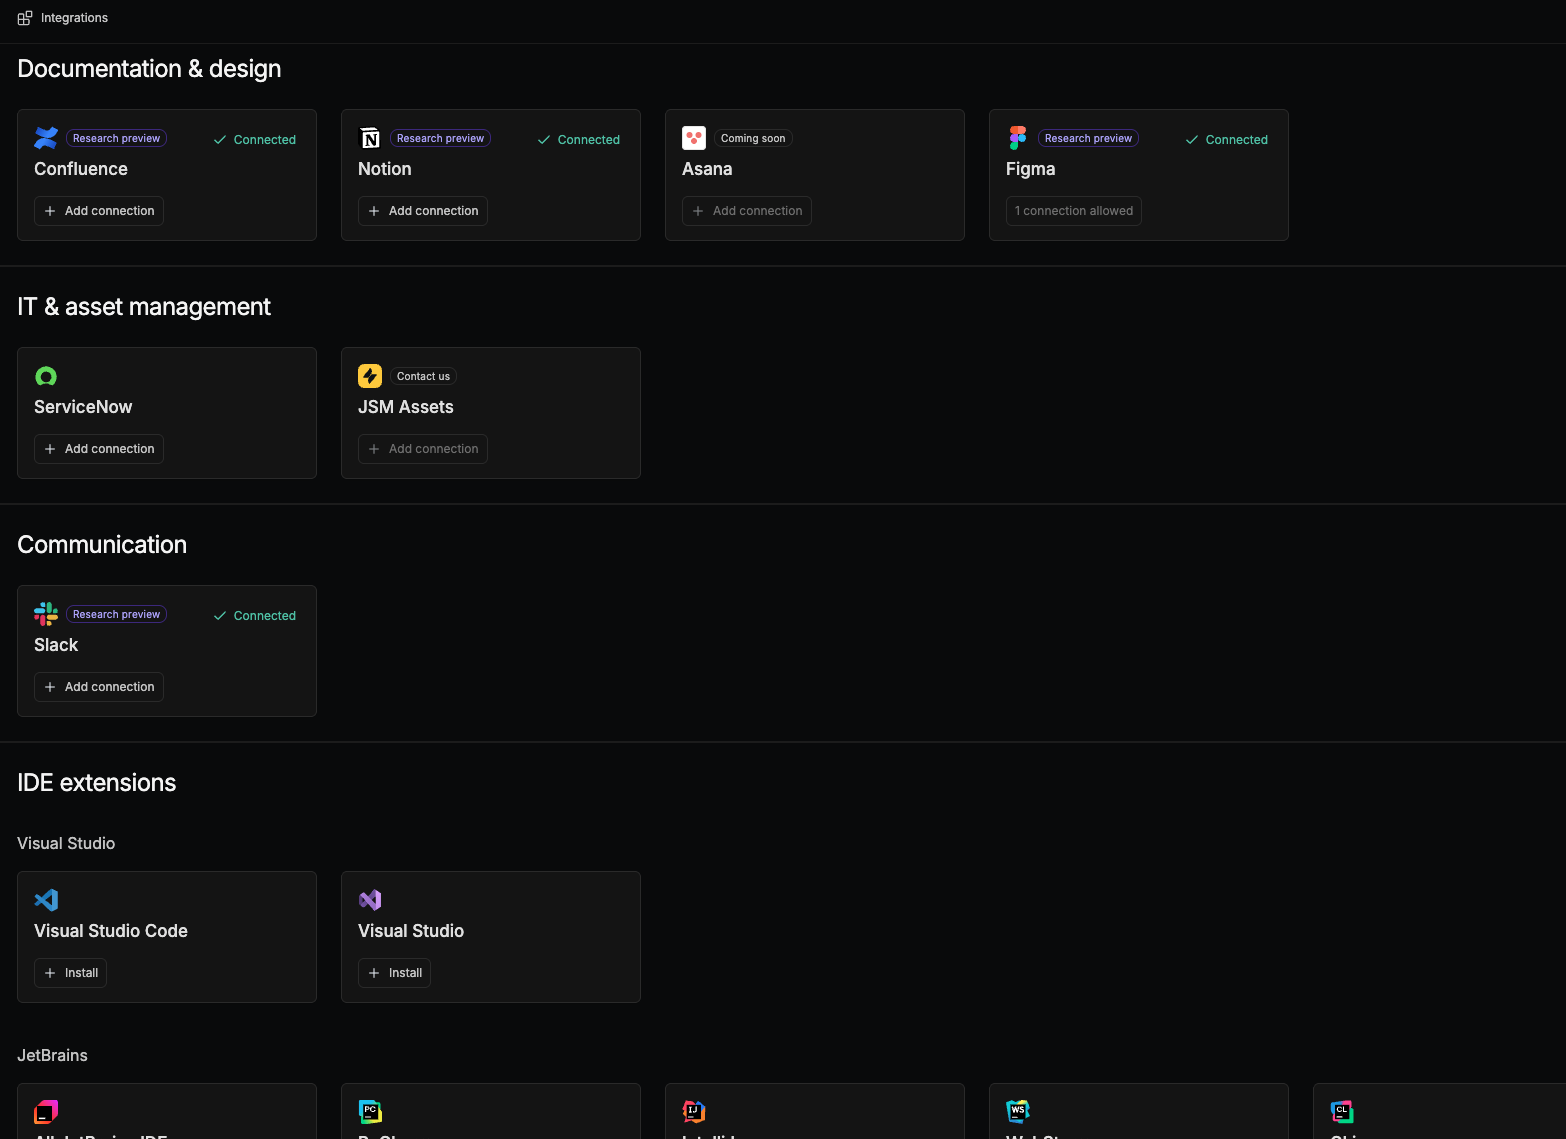The height and width of the screenshot is (1139, 1566).
Task: Click the Coming soon badge on Asana
Action: click(x=753, y=138)
